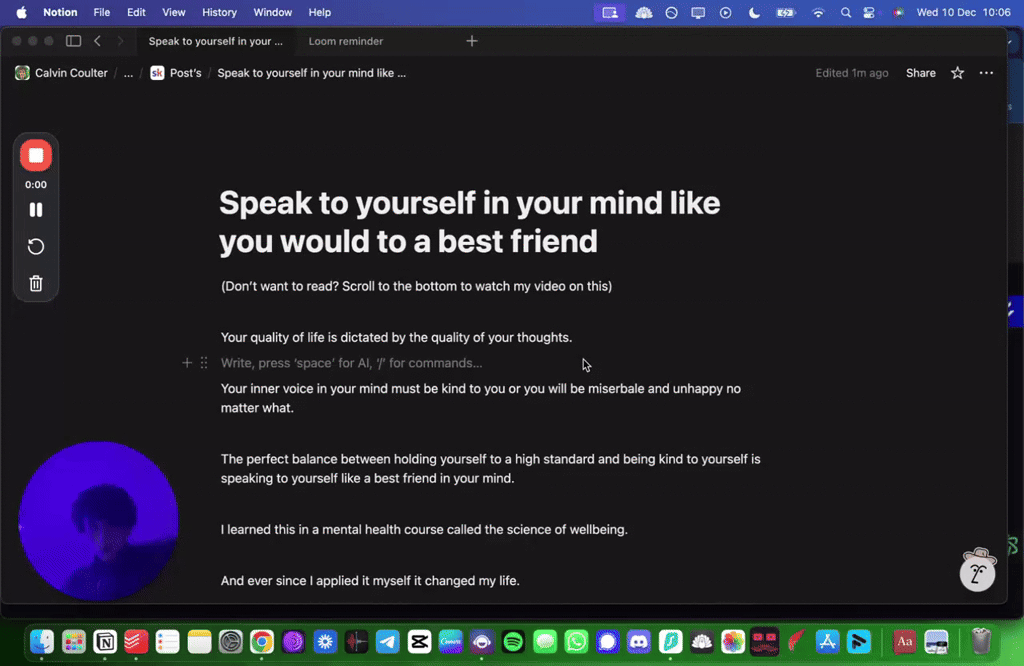Image resolution: width=1024 pixels, height=666 pixels.
Task: Favorite the page with the star
Action: point(956,72)
